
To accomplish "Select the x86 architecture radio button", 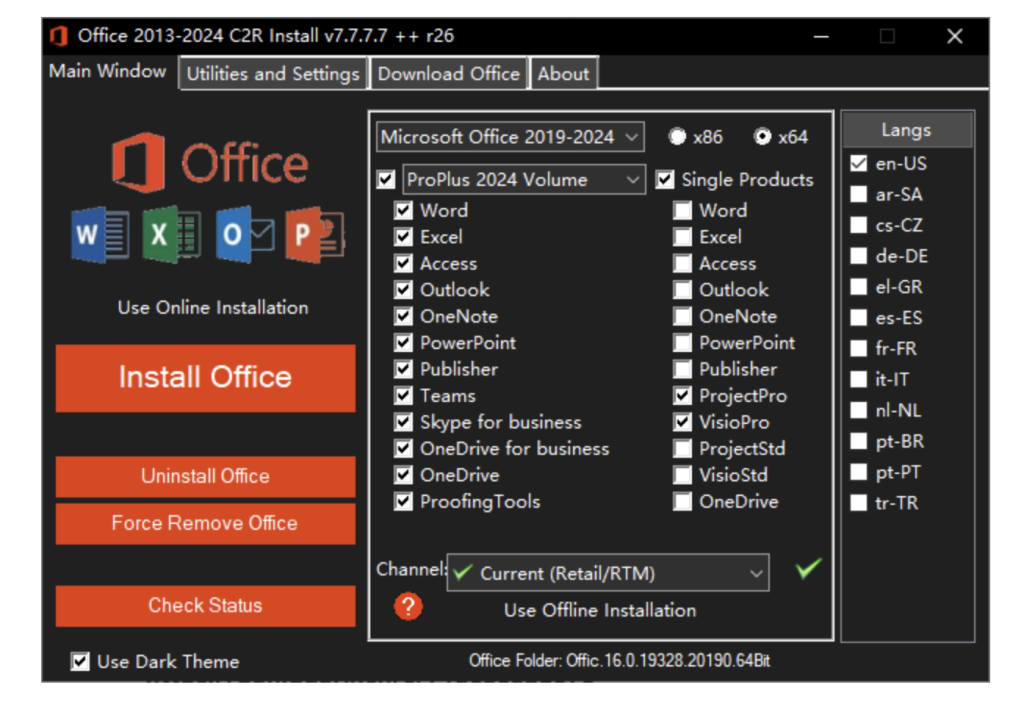I will point(678,137).
